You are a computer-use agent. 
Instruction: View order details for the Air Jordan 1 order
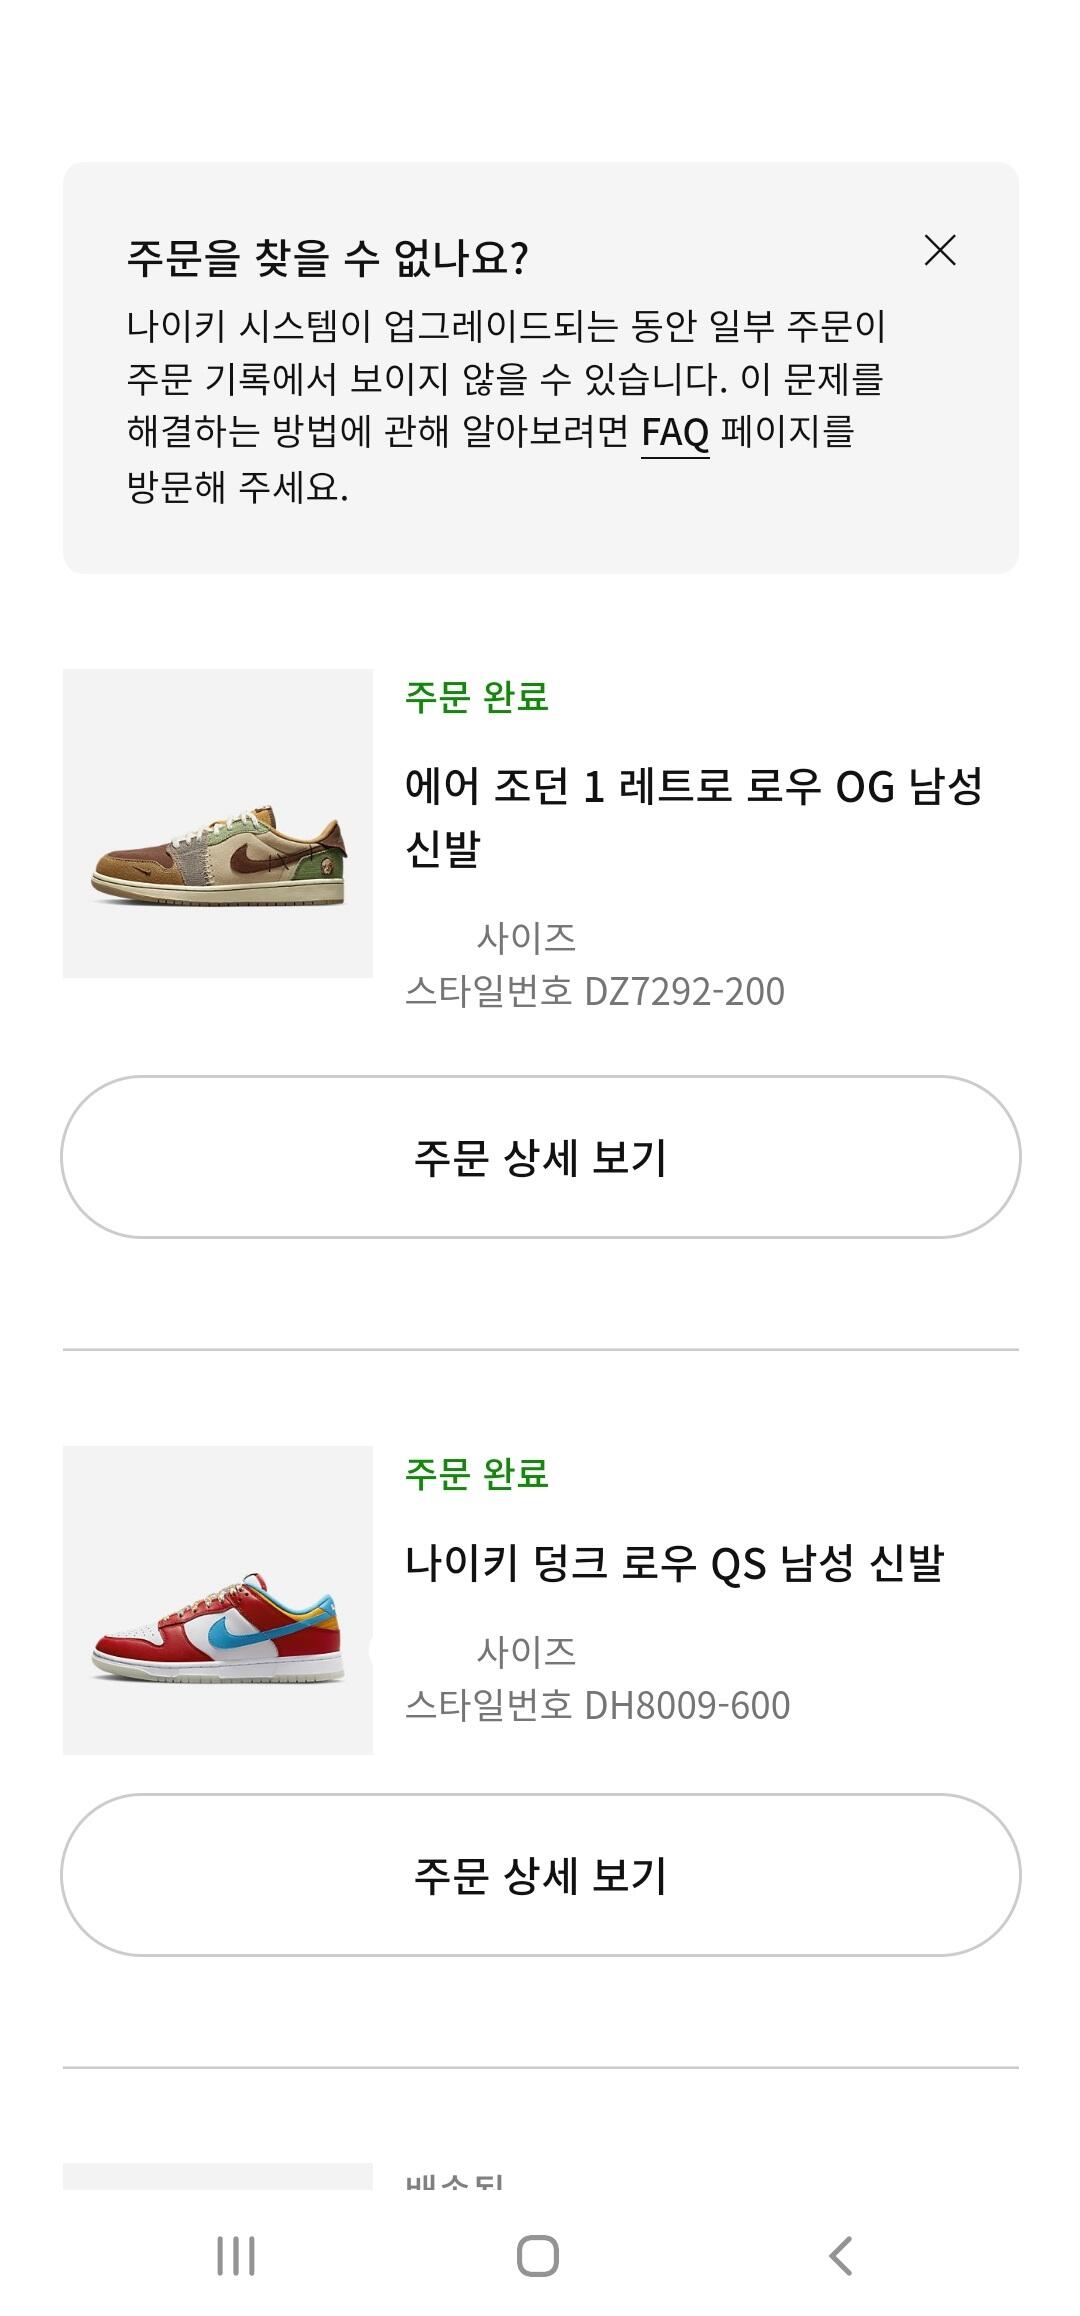coord(540,1157)
